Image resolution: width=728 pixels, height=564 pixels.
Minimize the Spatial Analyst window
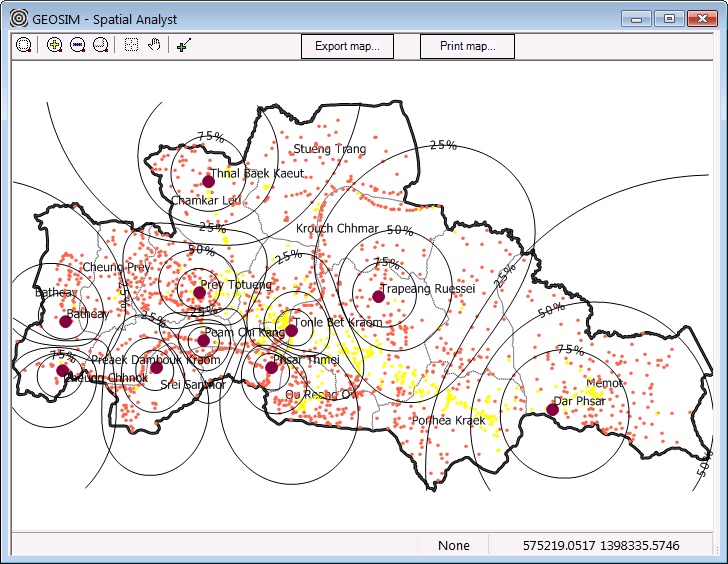pyautogui.click(x=636, y=19)
